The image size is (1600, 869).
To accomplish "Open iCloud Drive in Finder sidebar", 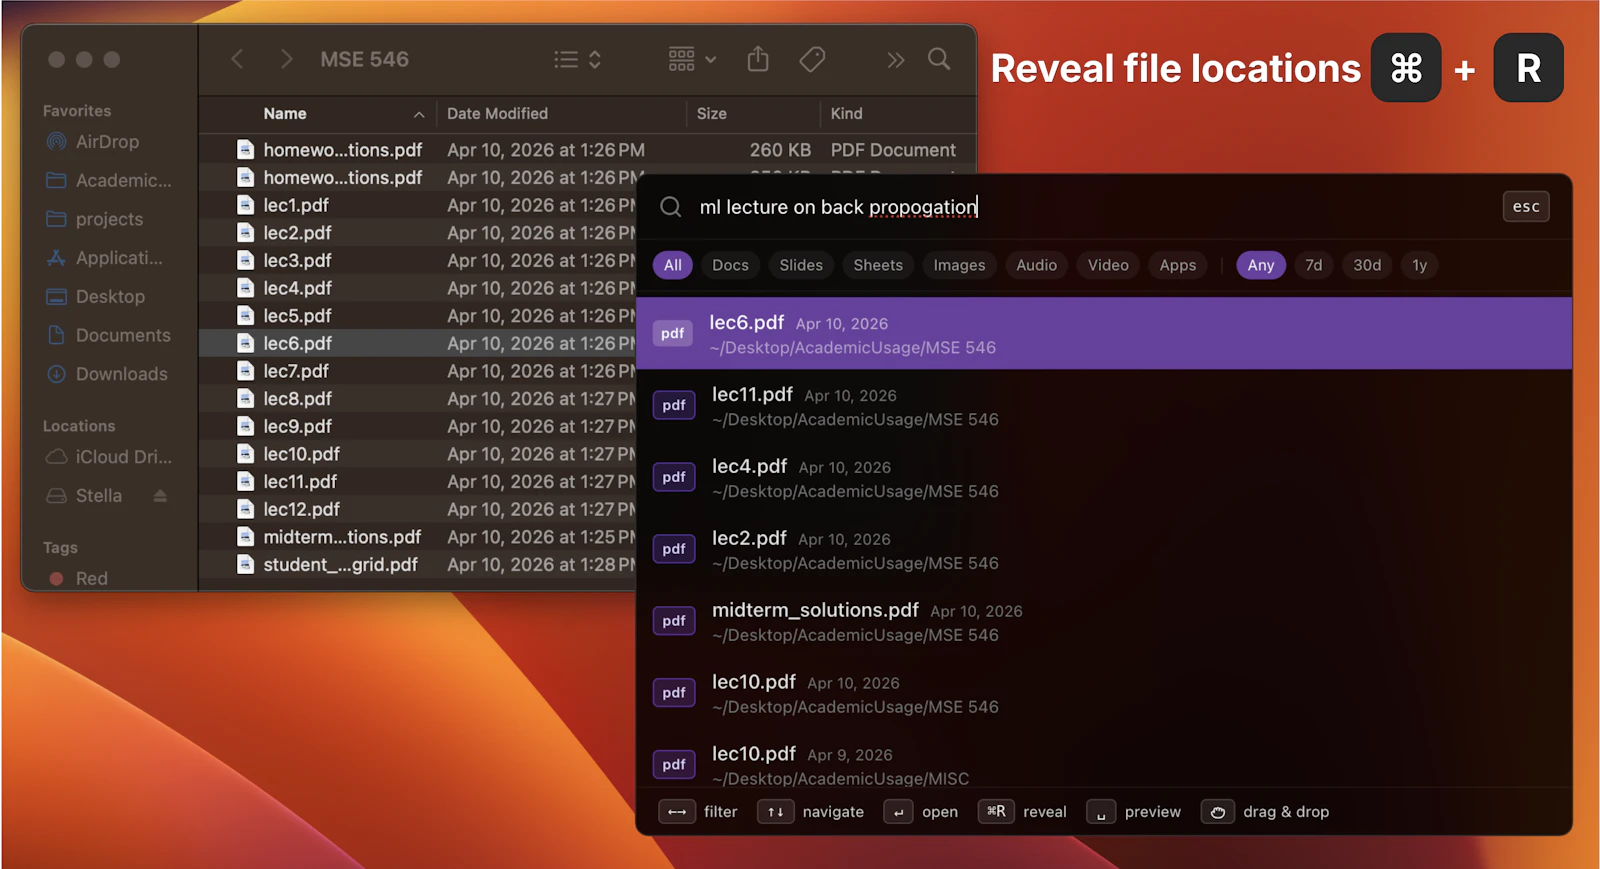I will coord(109,457).
